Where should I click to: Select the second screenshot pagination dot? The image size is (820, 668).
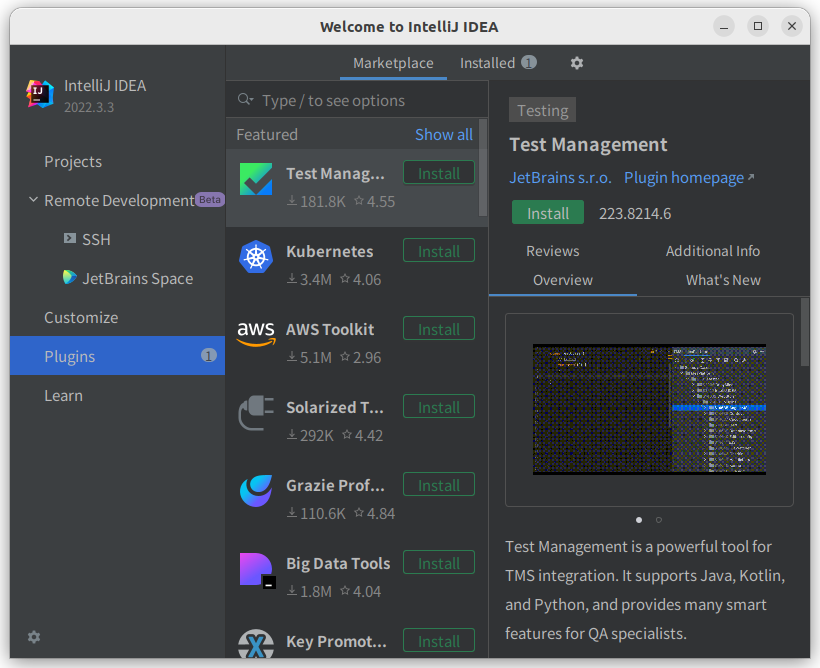[x=659, y=520]
